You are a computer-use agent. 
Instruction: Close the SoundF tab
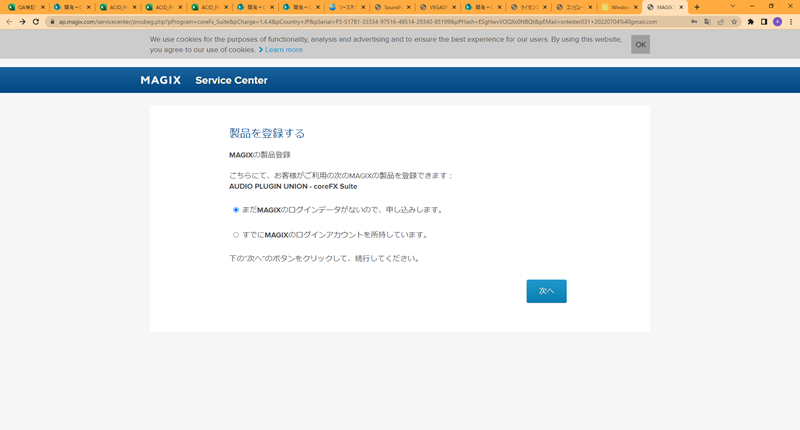tap(408, 7)
